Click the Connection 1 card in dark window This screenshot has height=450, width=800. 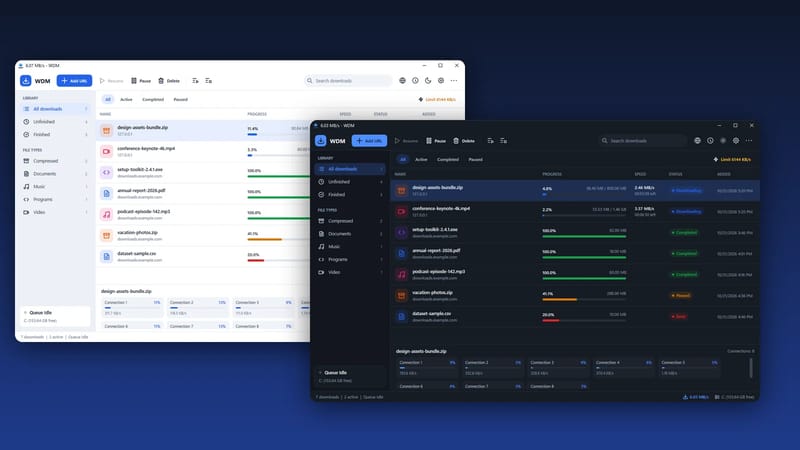pos(428,368)
